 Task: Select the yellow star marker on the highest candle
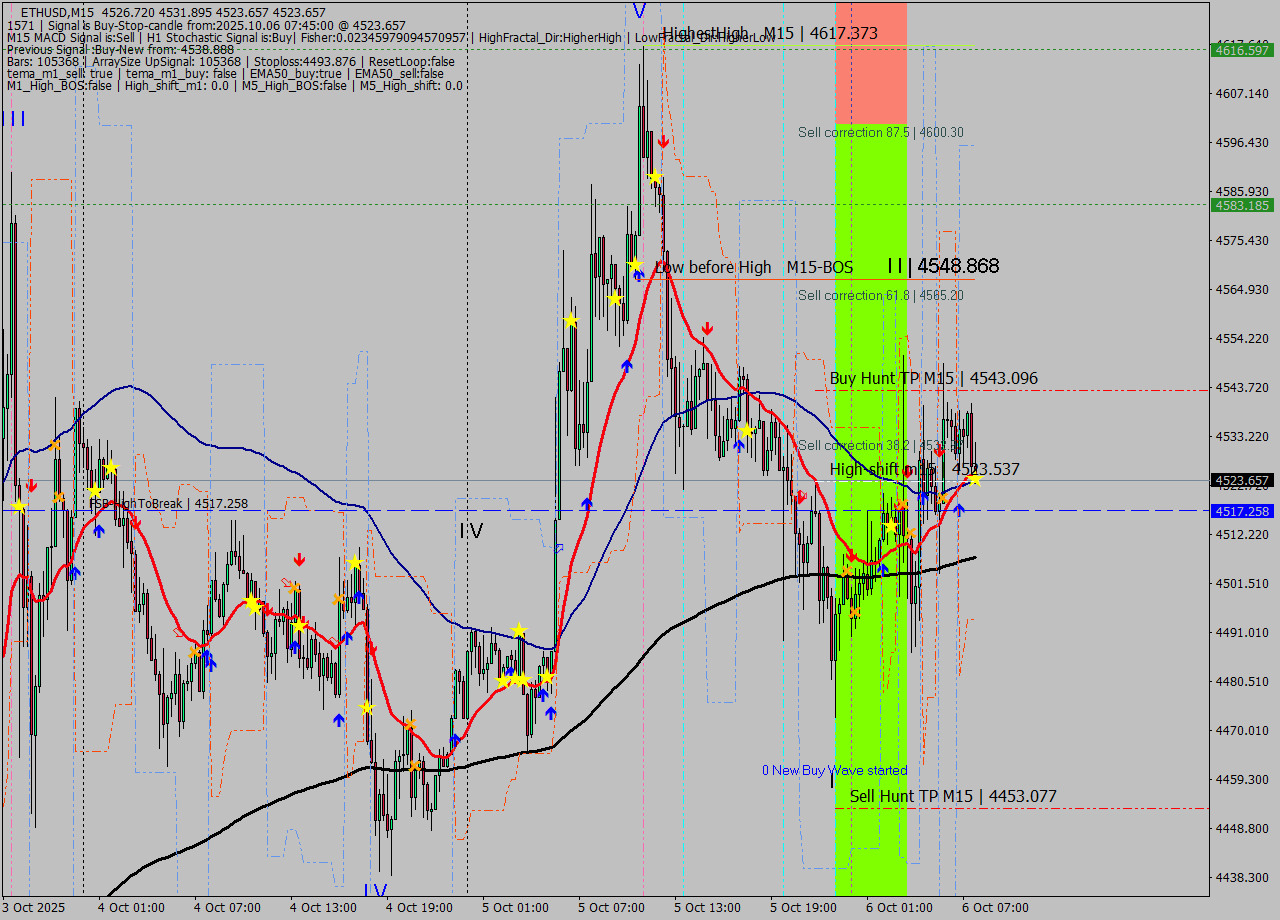655,177
